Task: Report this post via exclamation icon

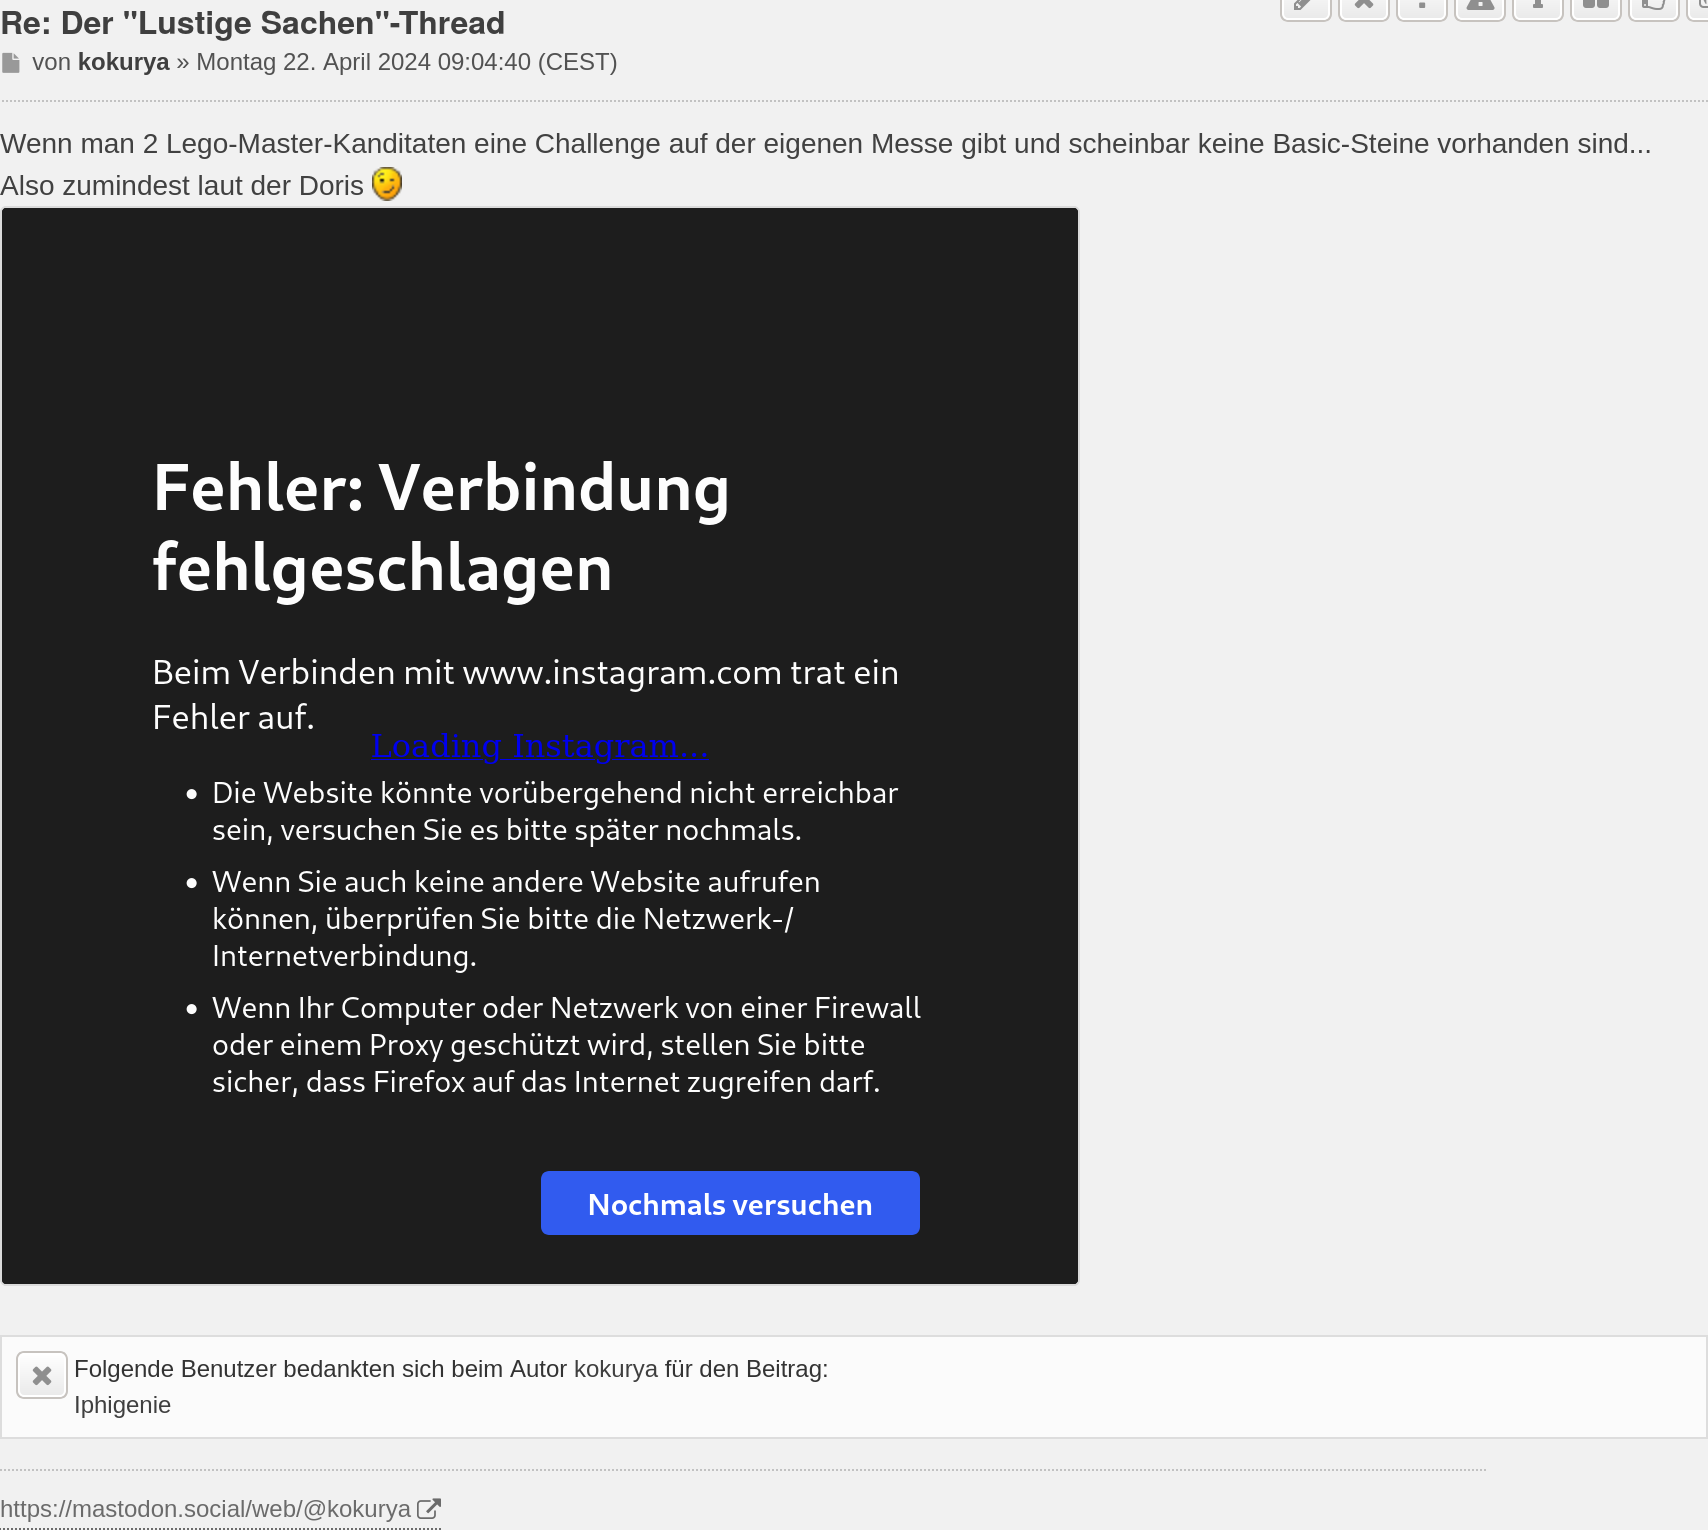Action: pyautogui.click(x=1422, y=6)
